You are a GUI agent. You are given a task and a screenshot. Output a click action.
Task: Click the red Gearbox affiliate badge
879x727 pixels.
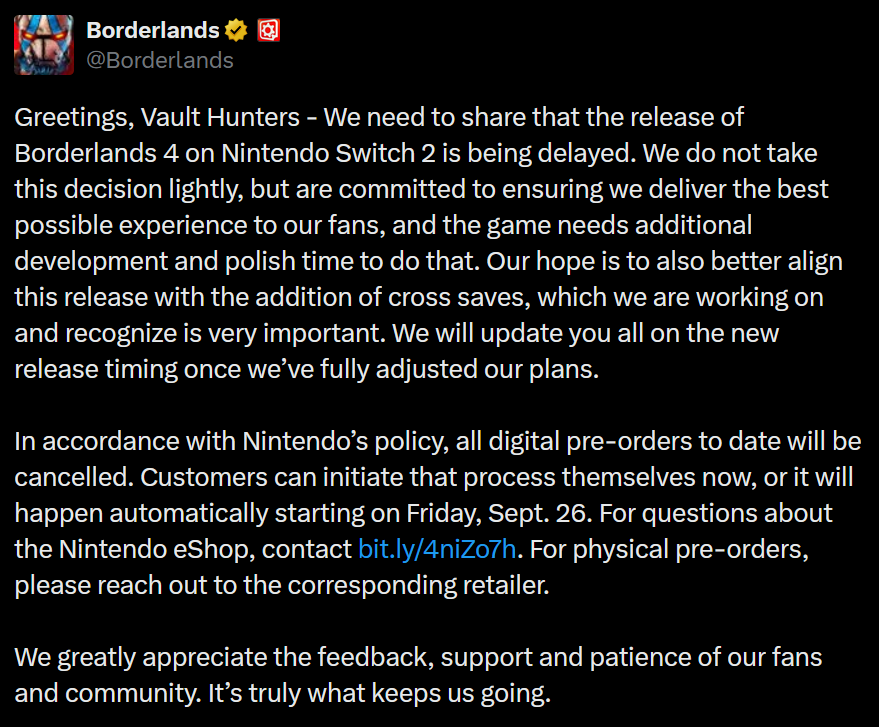(269, 30)
